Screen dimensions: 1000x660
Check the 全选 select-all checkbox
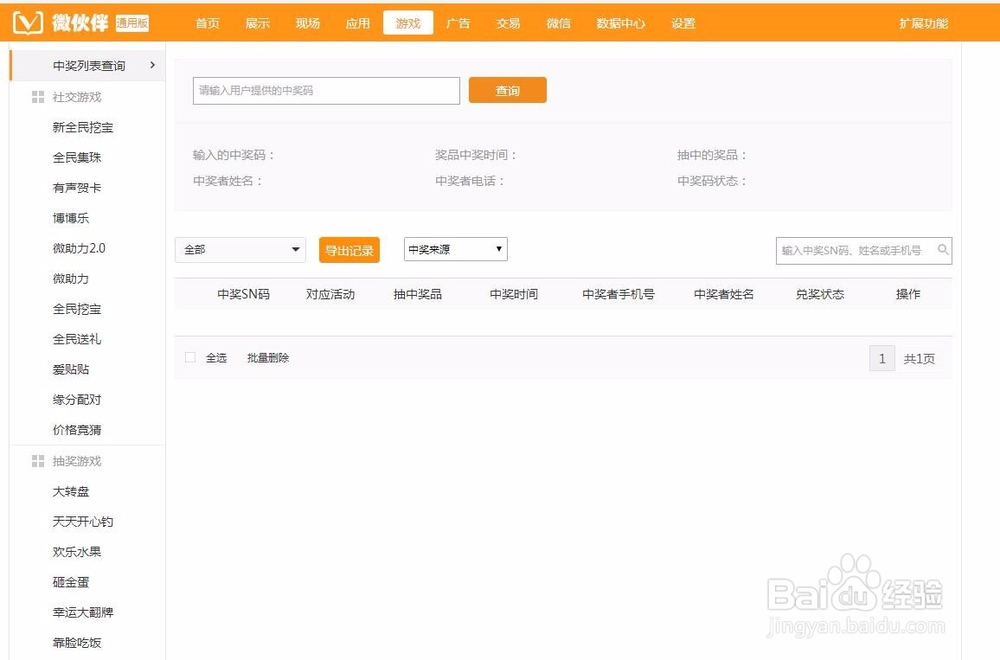coord(189,357)
